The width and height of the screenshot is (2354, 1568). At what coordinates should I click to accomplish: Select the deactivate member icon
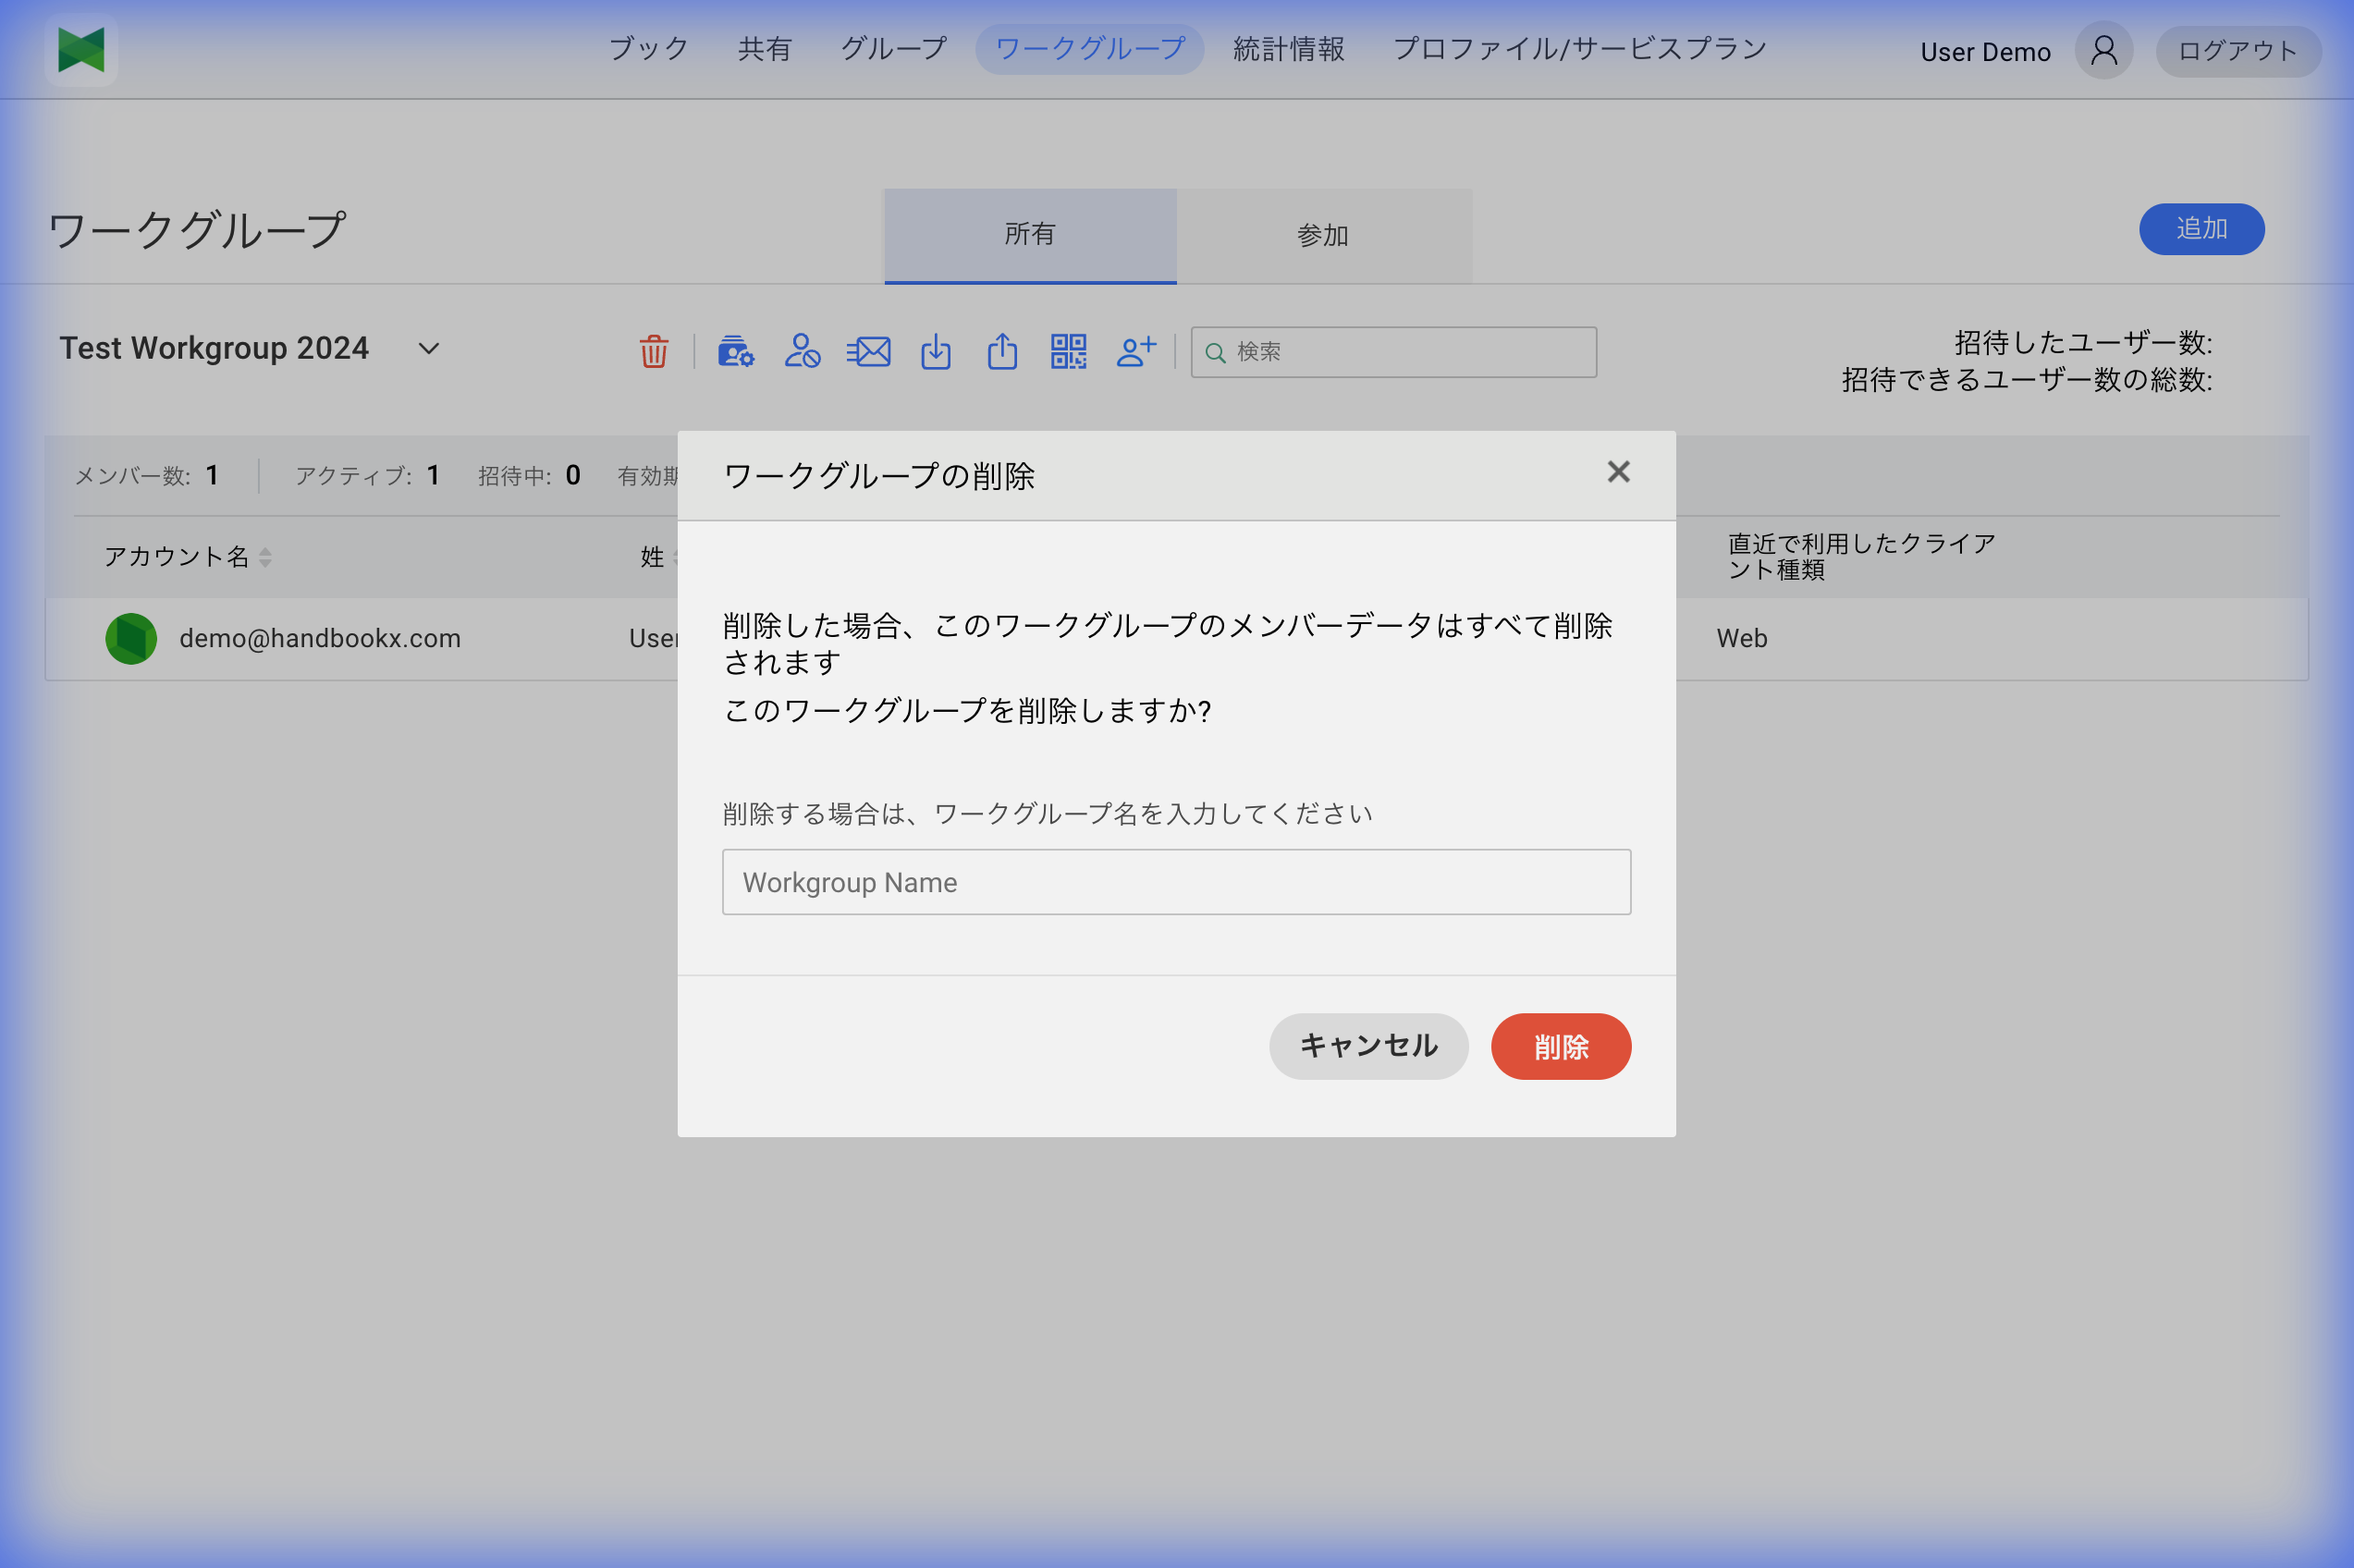click(801, 352)
